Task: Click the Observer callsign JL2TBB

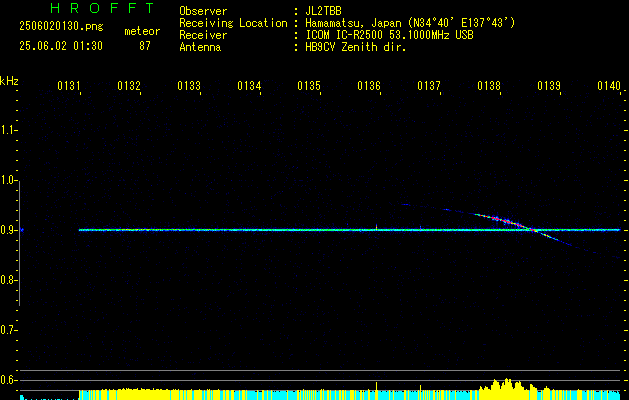Action: click(323, 11)
